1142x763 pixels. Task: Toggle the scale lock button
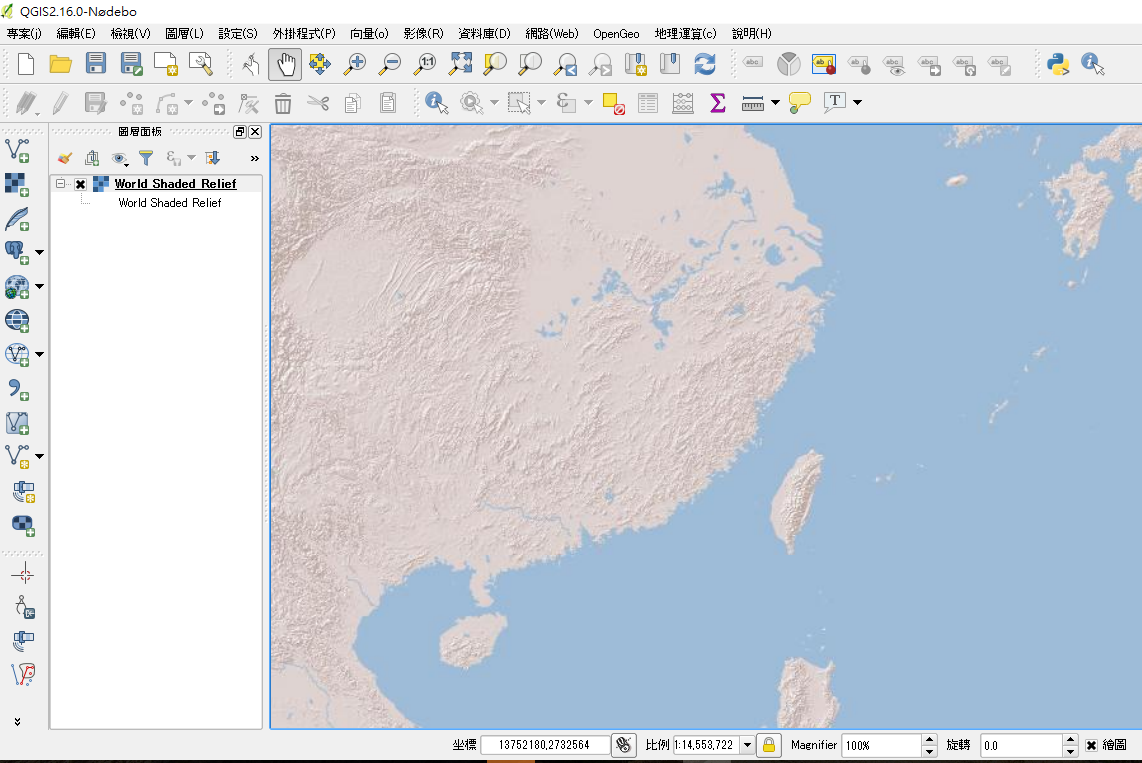pyautogui.click(x=768, y=745)
